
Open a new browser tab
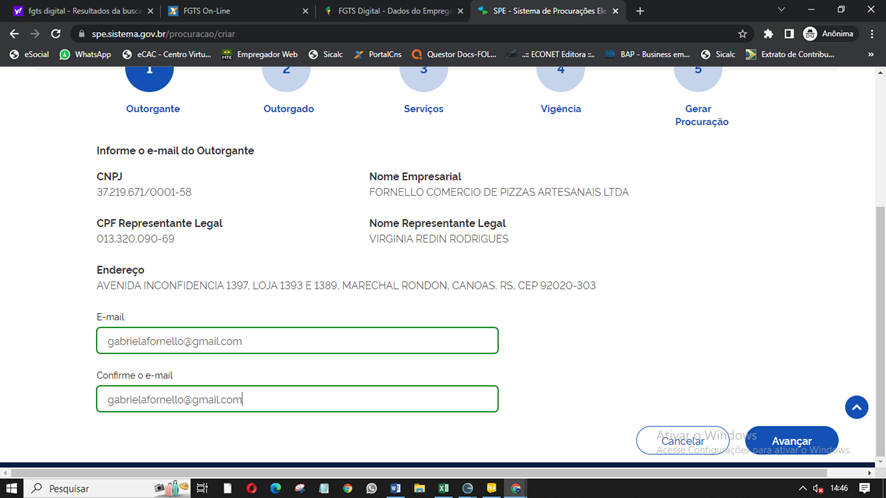point(640,11)
